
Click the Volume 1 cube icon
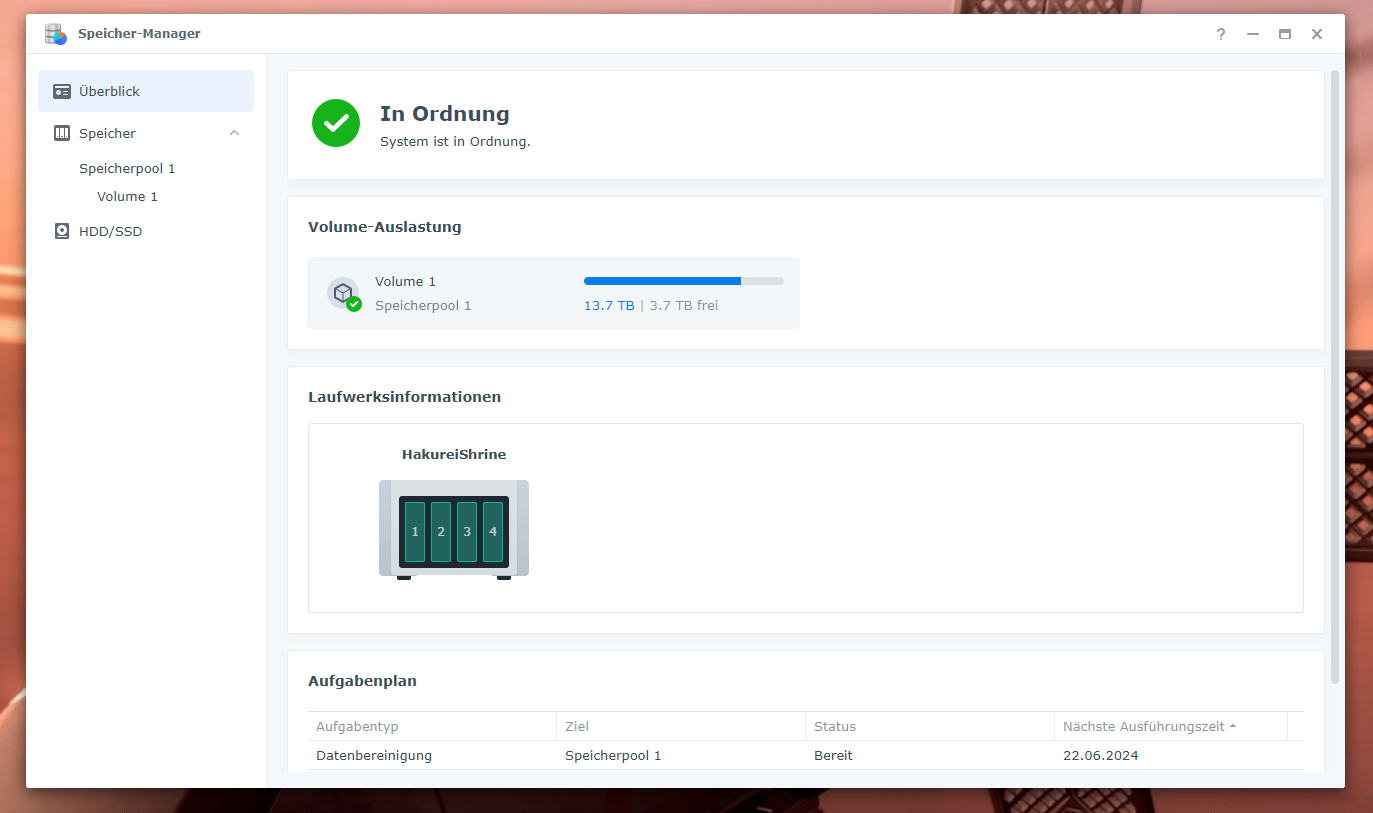(343, 293)
